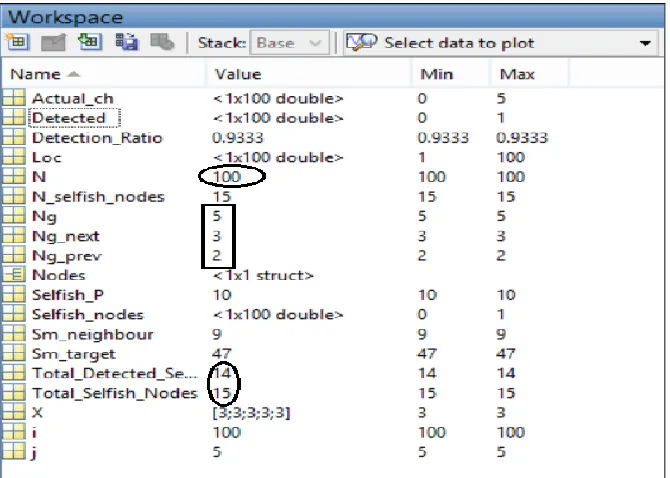Click the Ng_prev variable icon
Screen dimensions: 670x478
(x=14, y=255)
